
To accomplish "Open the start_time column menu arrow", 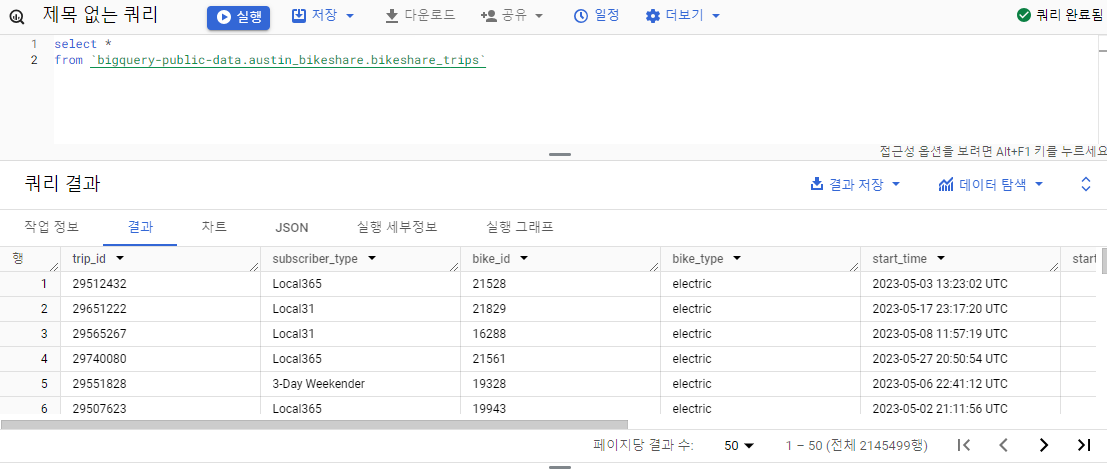I will click(940, 259).
